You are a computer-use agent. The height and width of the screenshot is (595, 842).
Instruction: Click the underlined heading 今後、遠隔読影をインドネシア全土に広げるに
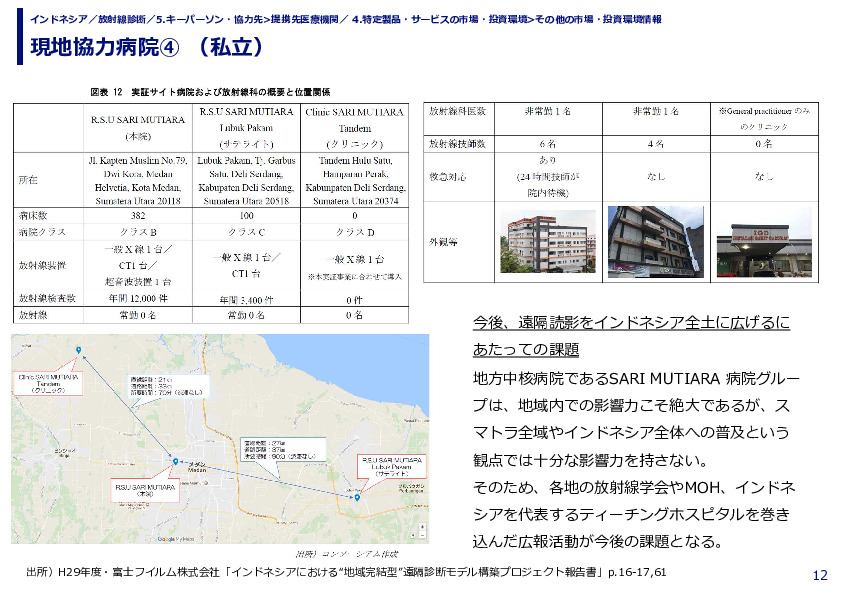point(632,322)
